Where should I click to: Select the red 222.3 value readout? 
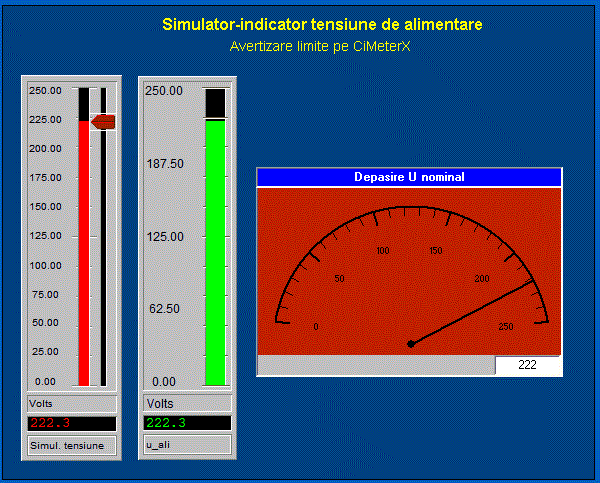72,423
